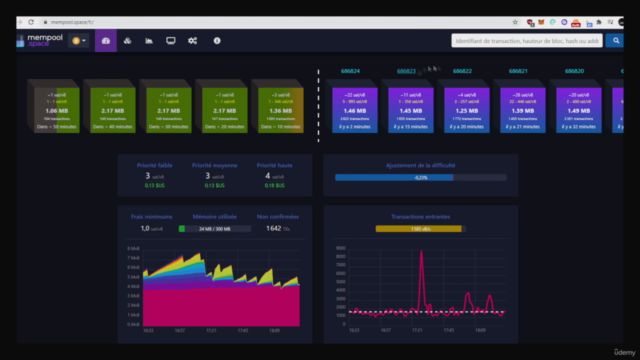Click the 'Ajustement de la difficulté' heading

[421, 165]
